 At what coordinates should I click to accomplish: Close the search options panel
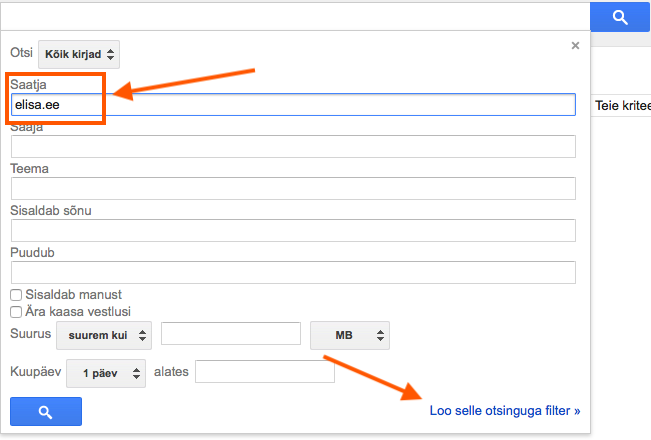(x=575, y=45)
